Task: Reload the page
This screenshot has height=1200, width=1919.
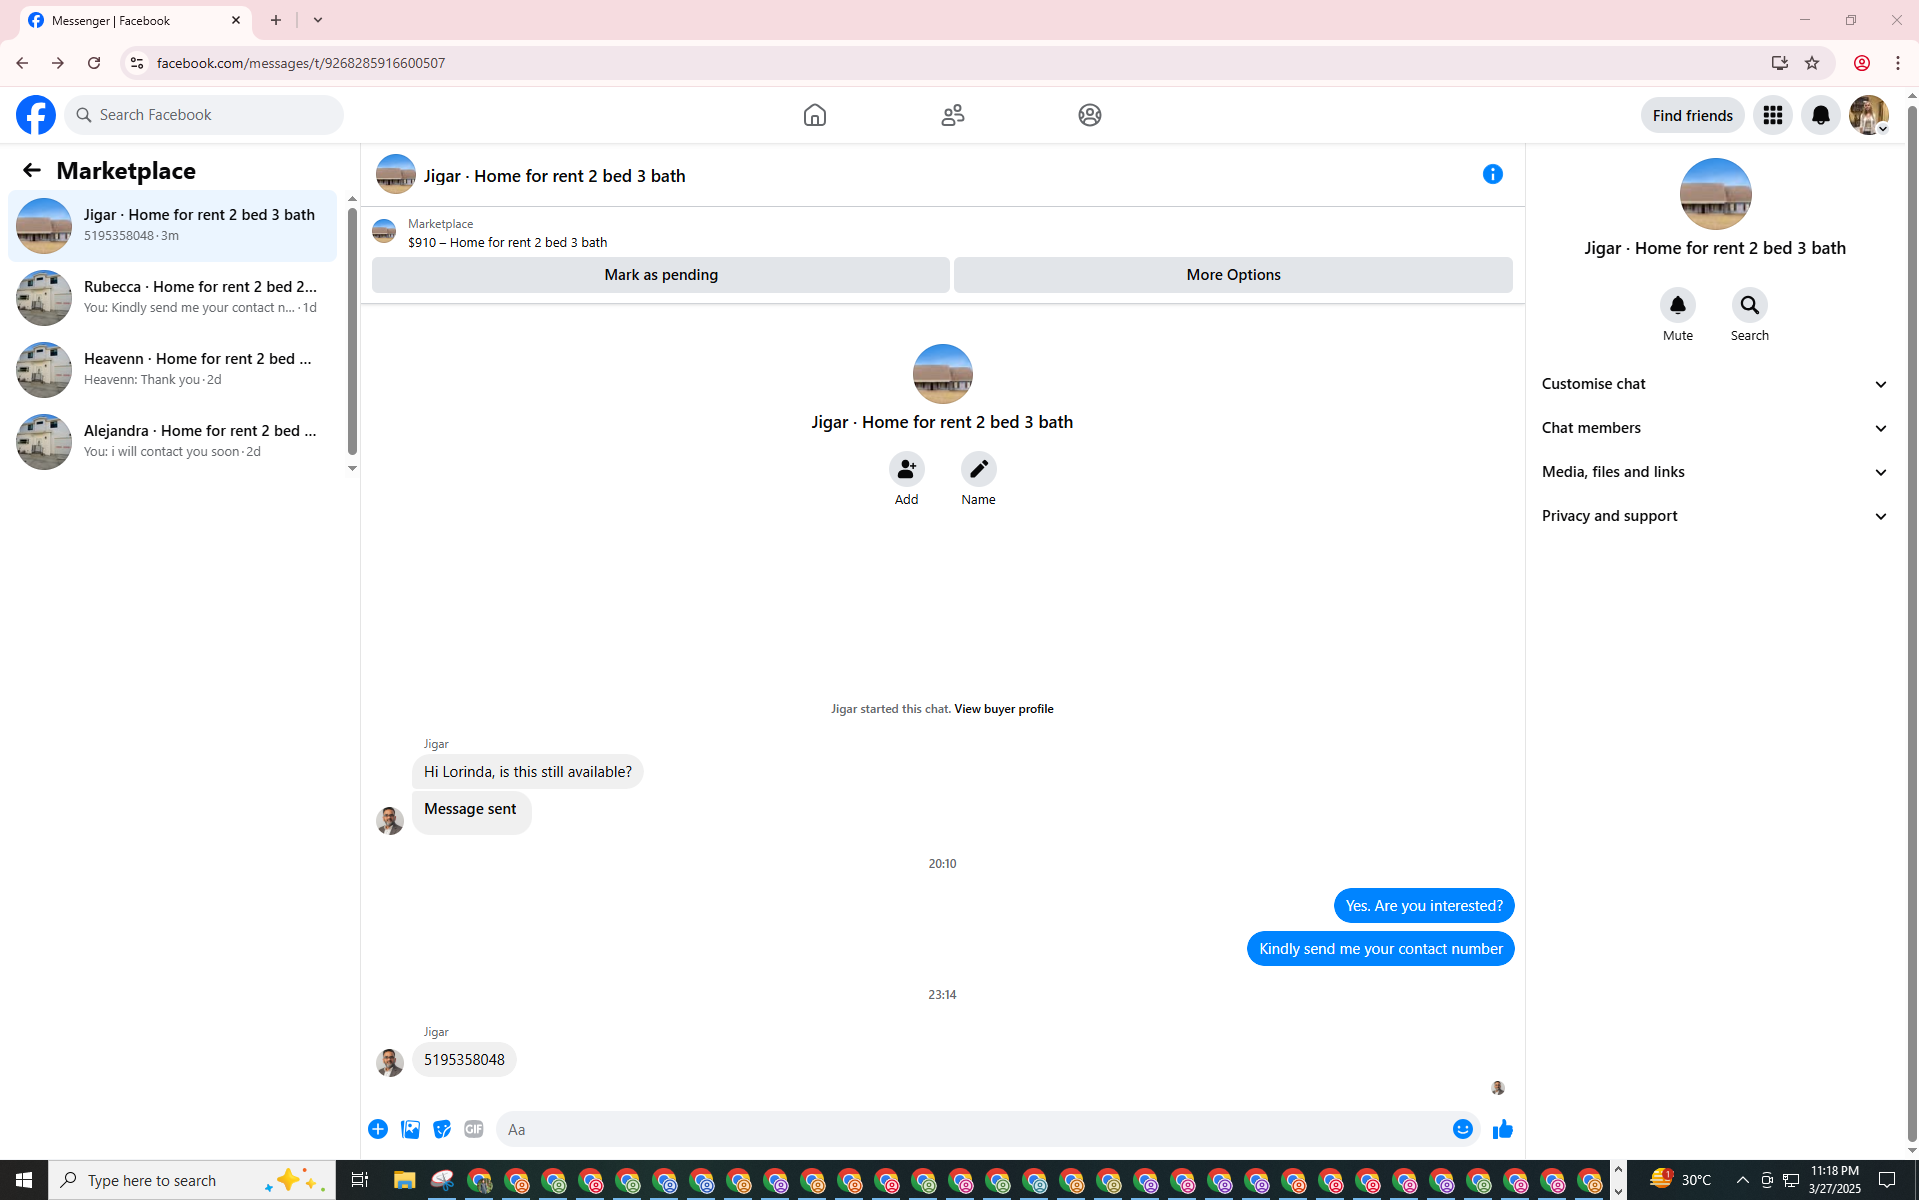Action: point(94,63)
